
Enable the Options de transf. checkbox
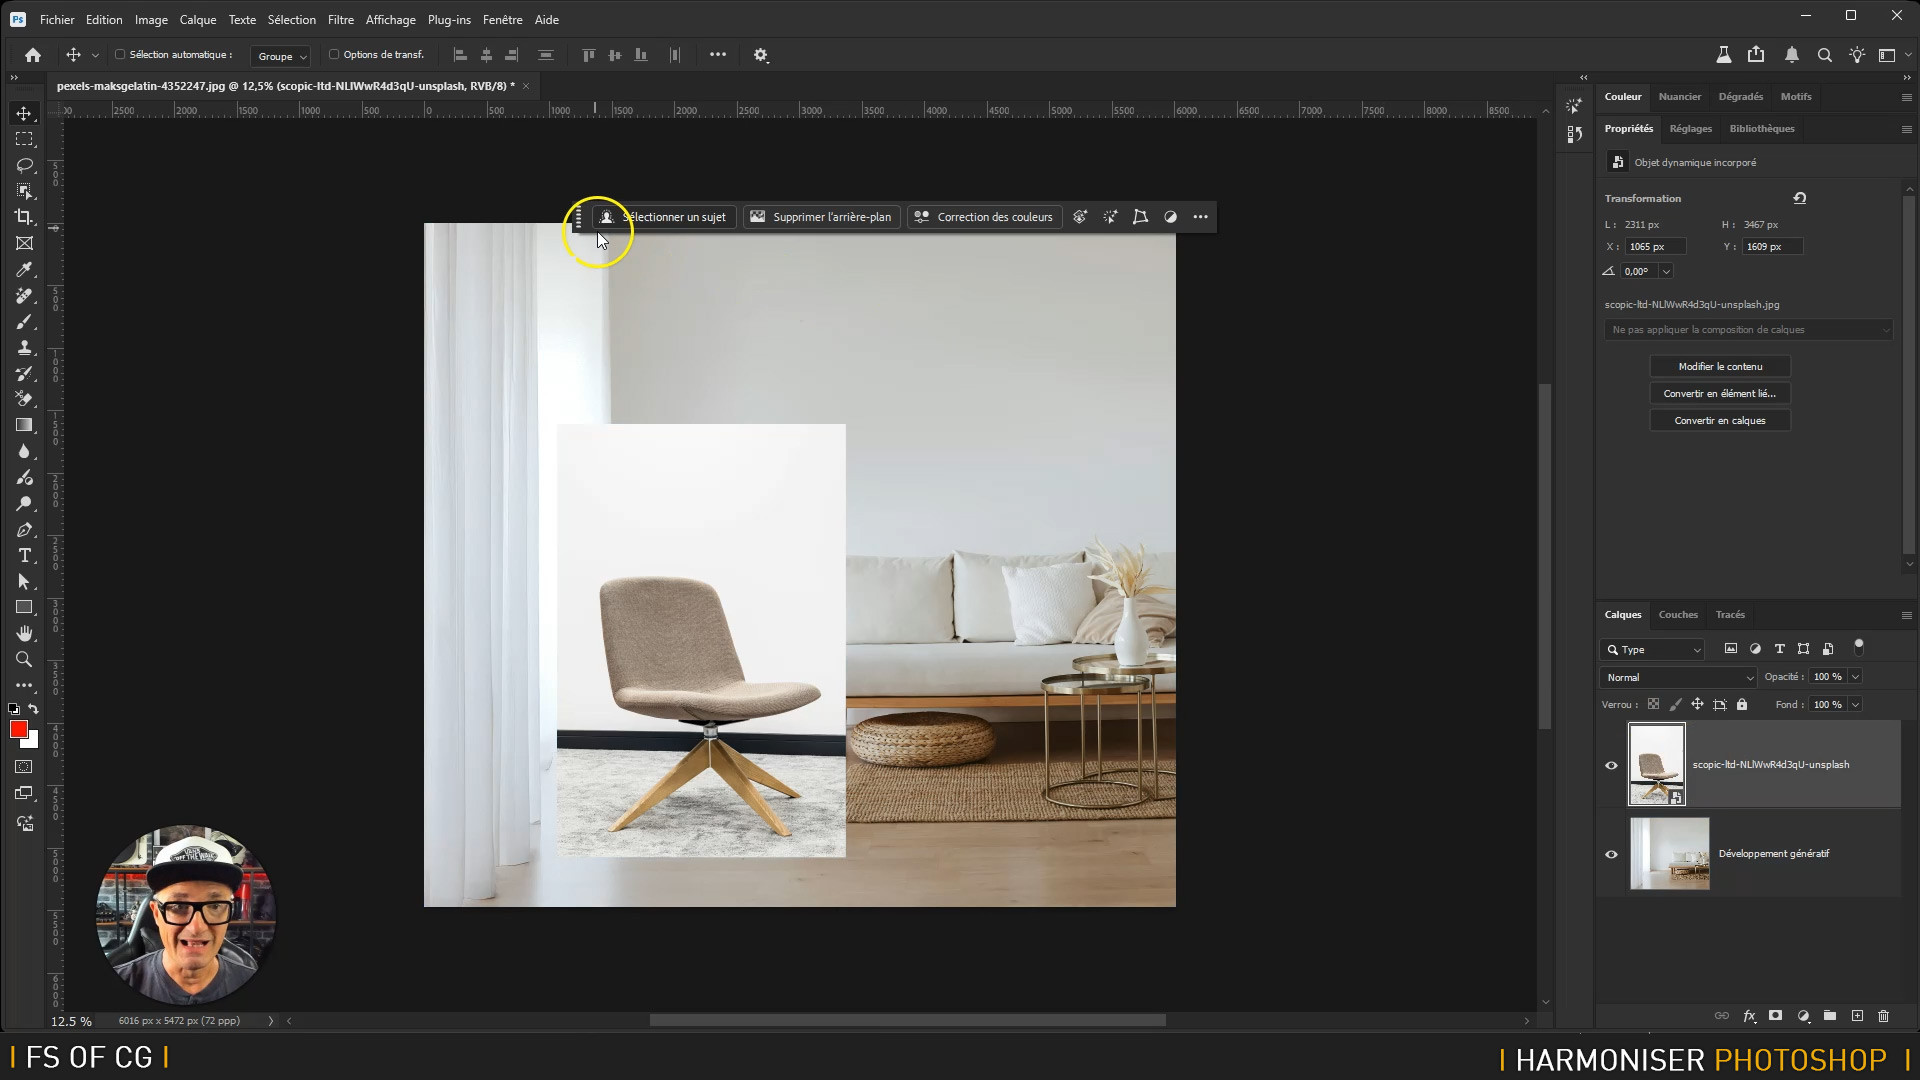[334, 55]
